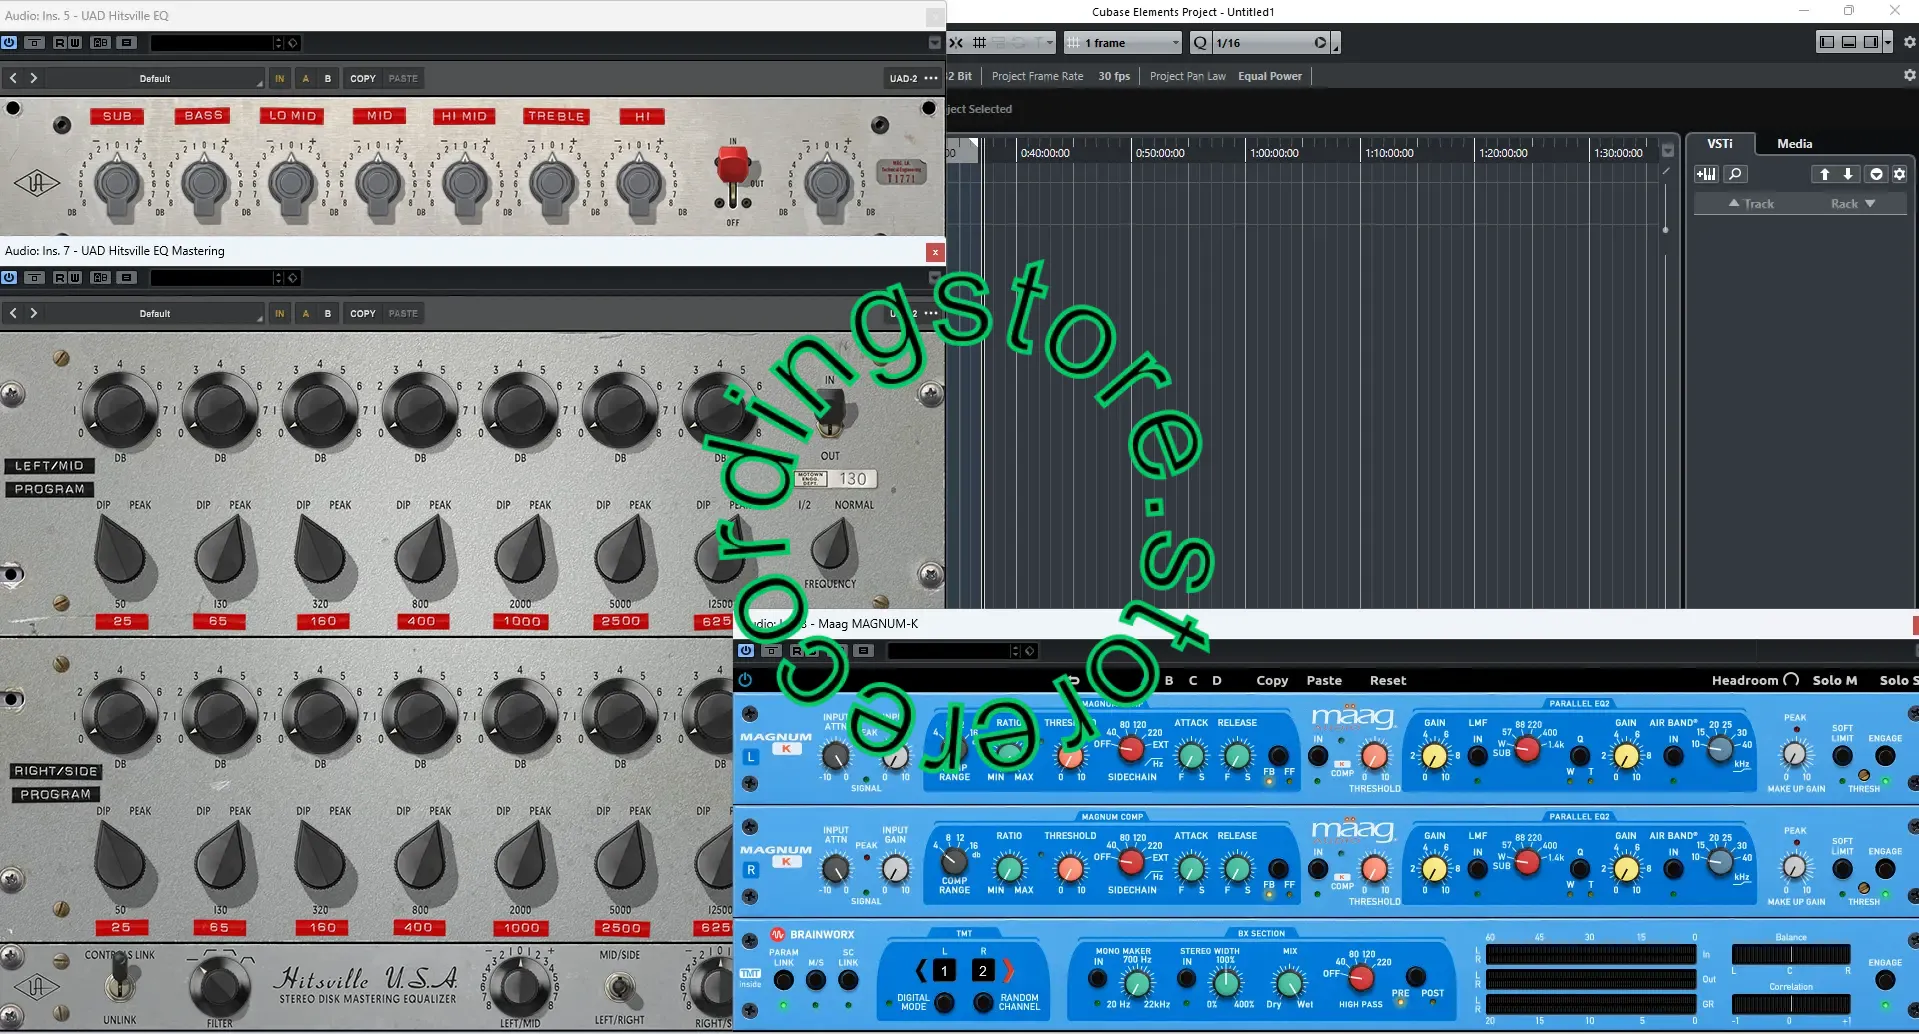Toggle Mono Maker IN button
1919x1034 pixels.
pos(1098,978)
